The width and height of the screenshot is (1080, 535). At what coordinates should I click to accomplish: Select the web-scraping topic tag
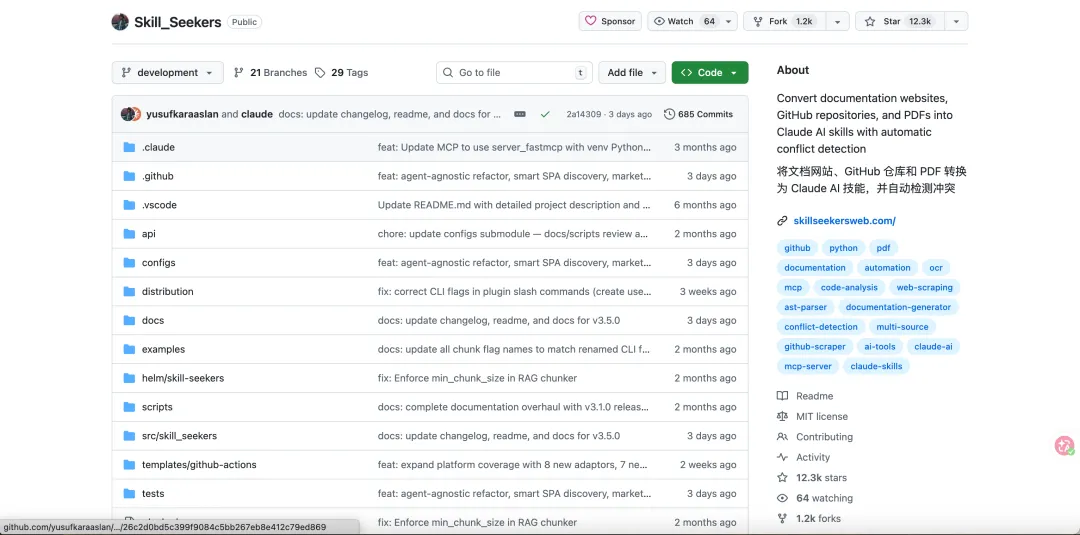[925, 287]
